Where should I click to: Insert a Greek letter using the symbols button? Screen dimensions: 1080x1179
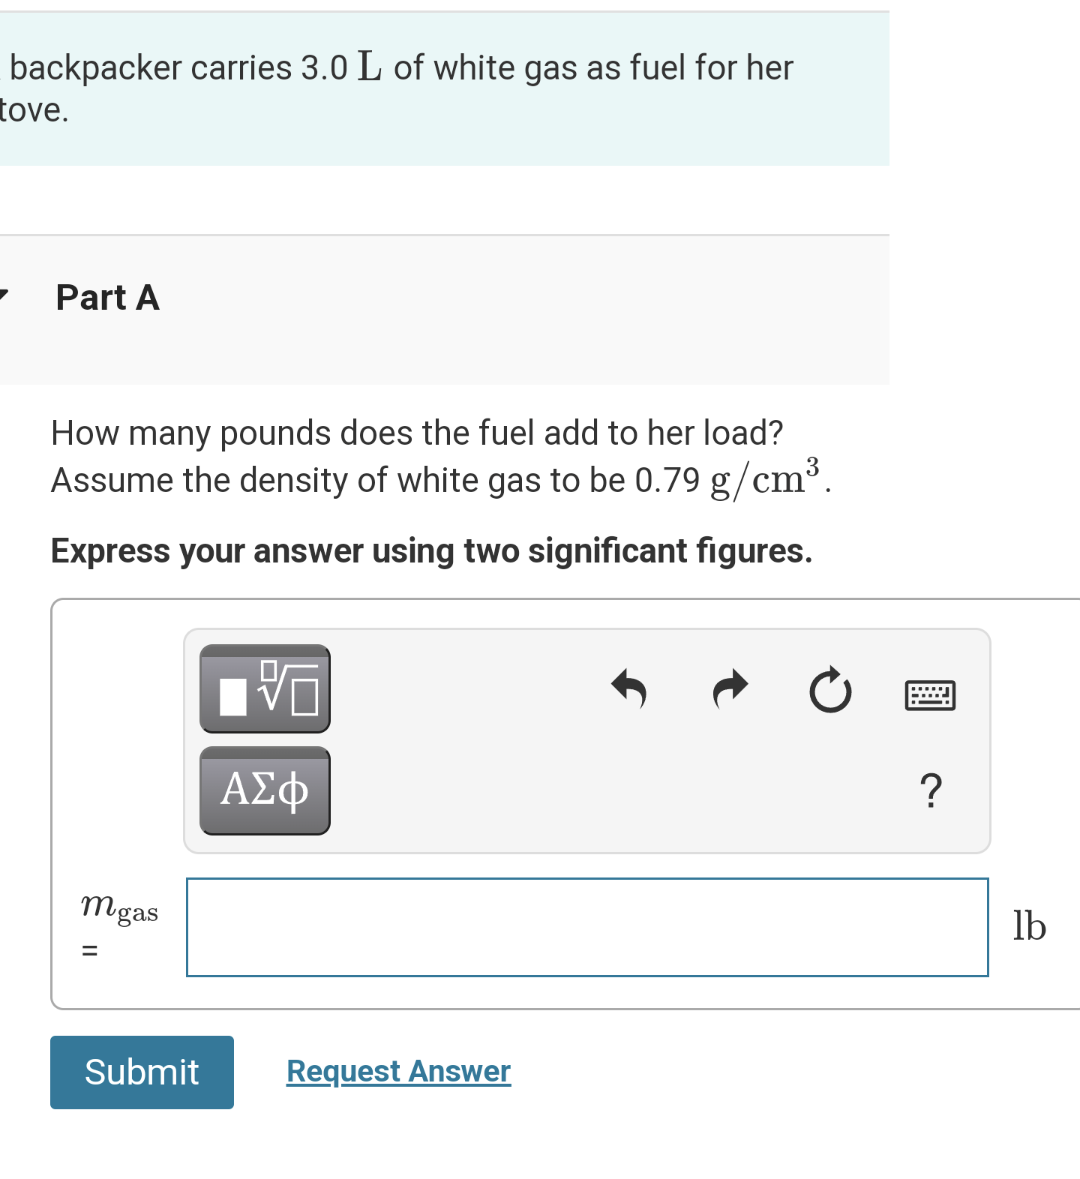(x=264, y=790)
